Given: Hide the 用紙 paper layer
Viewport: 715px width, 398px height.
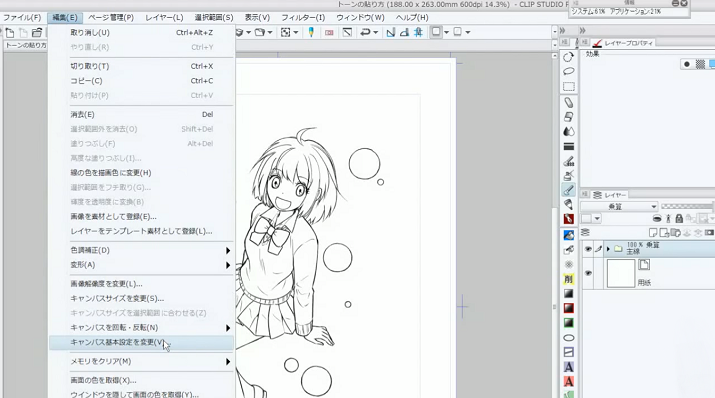Looking at the screenshot, I should [x=588, y=273].
